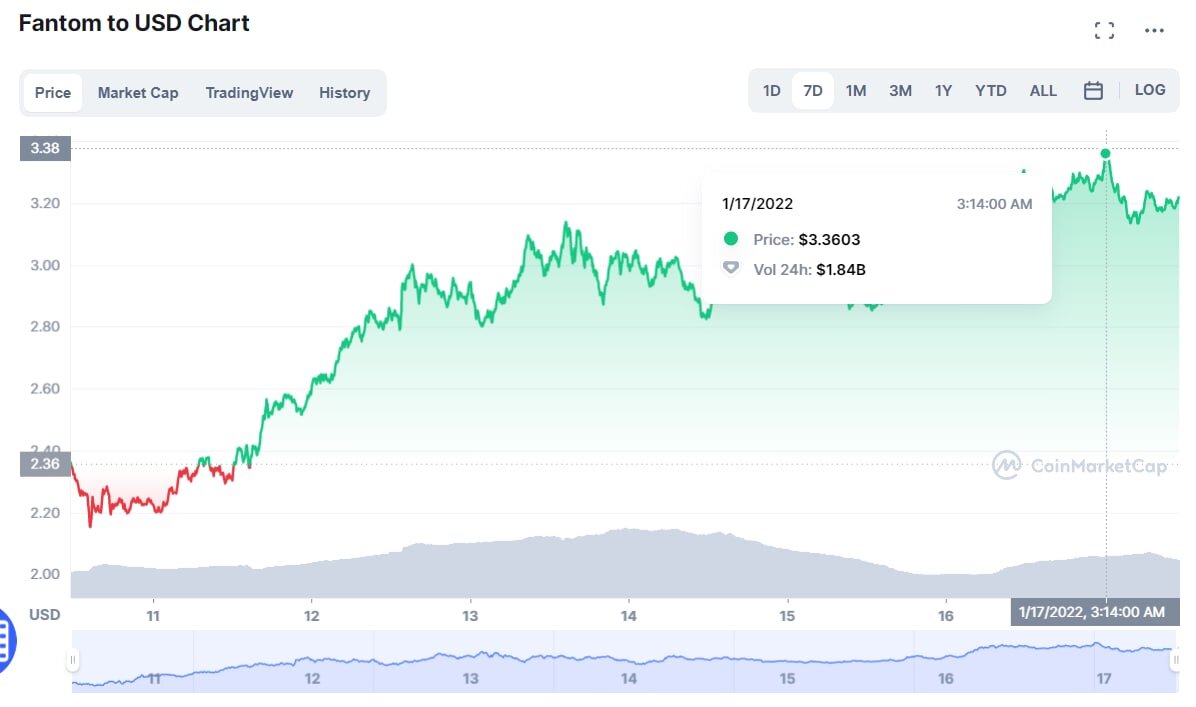Display ALL price history
The width and height of the screenshot is (1196, 707).
pyautogui.click(x=1043, y=91)
